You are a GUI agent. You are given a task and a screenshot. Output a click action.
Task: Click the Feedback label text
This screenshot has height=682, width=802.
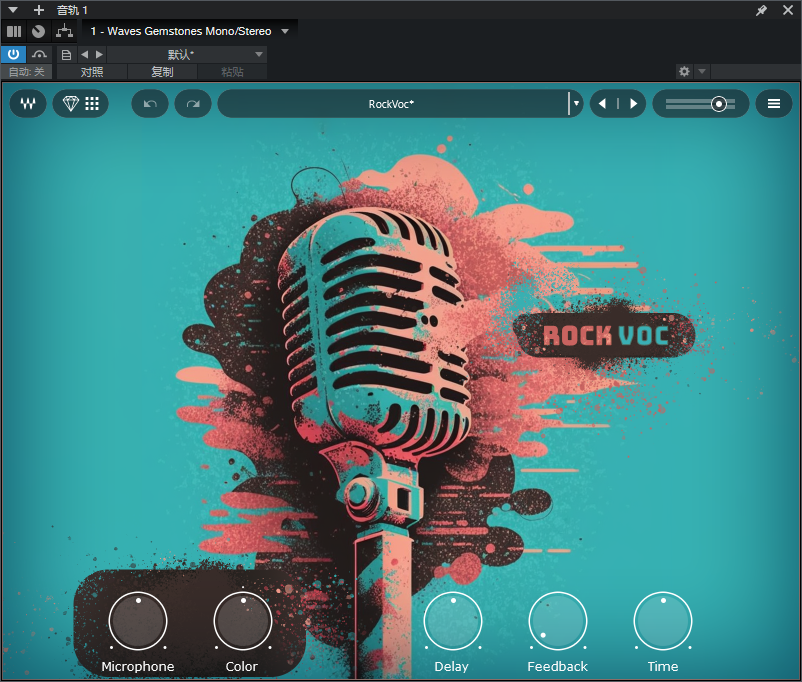558,666
